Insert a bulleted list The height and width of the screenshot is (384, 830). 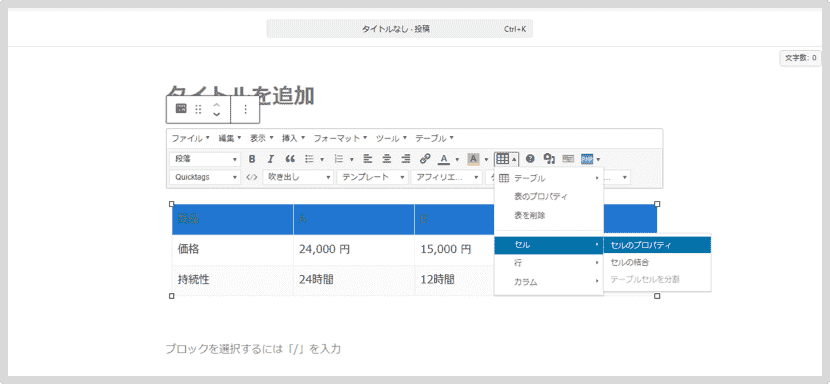tap(309, 159)
